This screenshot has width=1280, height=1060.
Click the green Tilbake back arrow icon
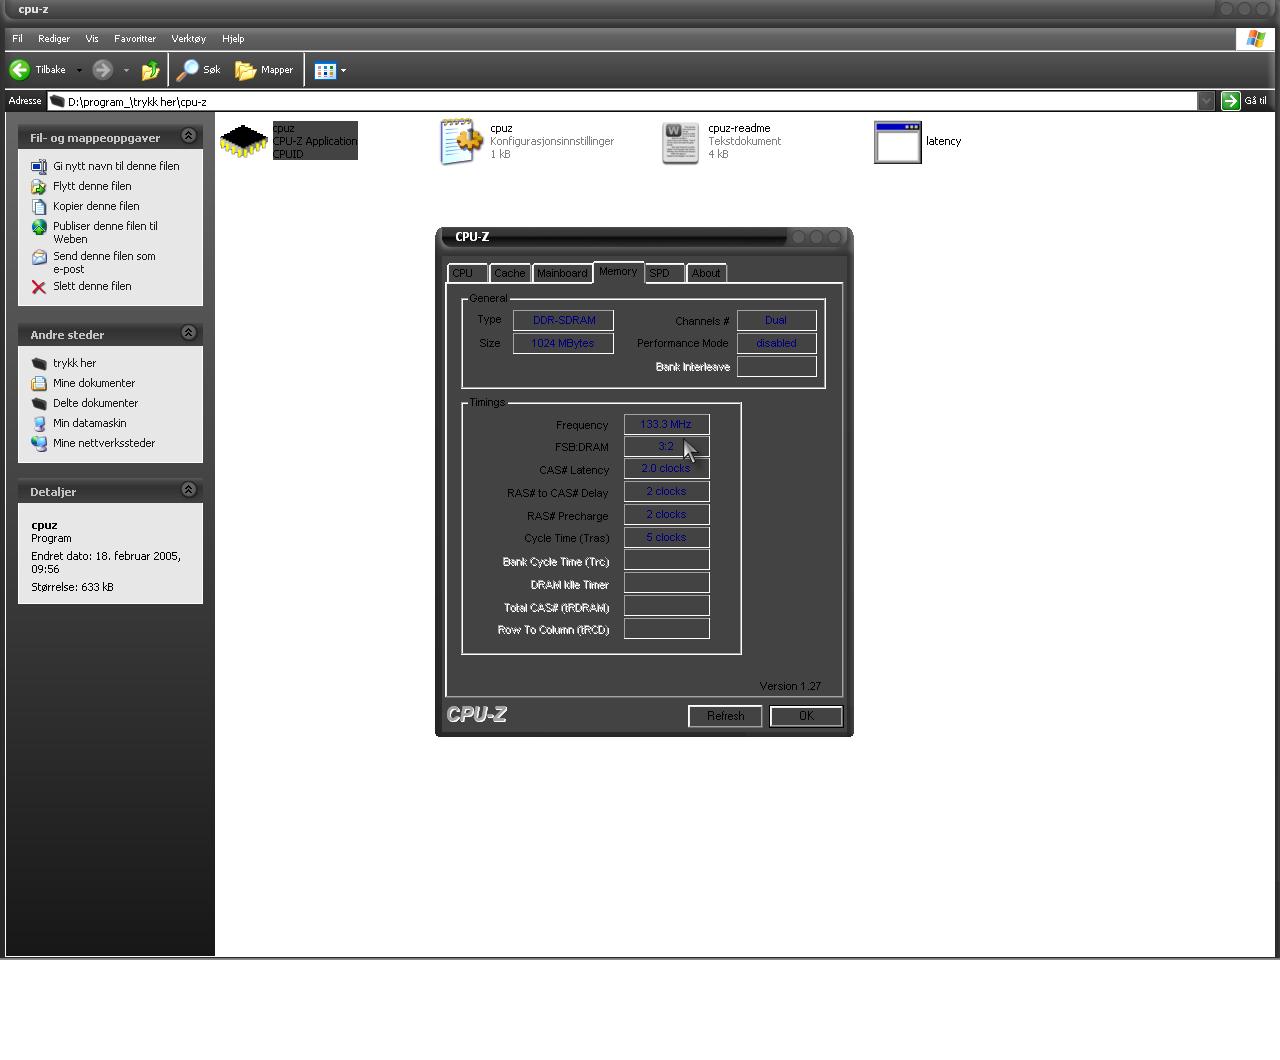click(19, 70)
